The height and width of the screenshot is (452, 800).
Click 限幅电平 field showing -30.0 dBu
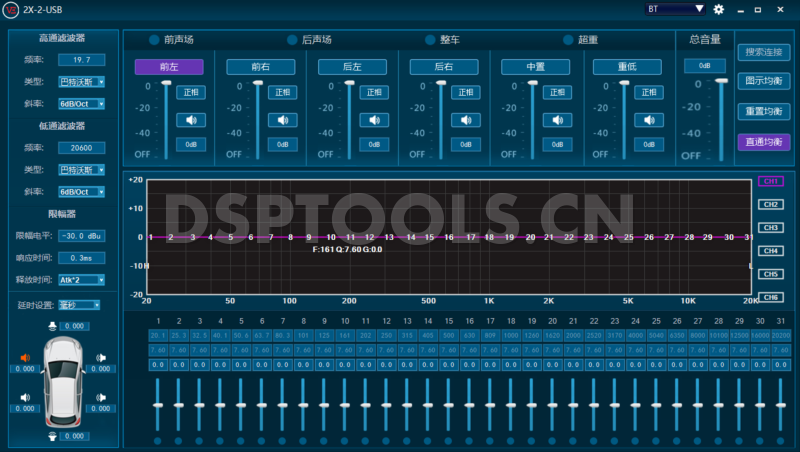point(82,236)
